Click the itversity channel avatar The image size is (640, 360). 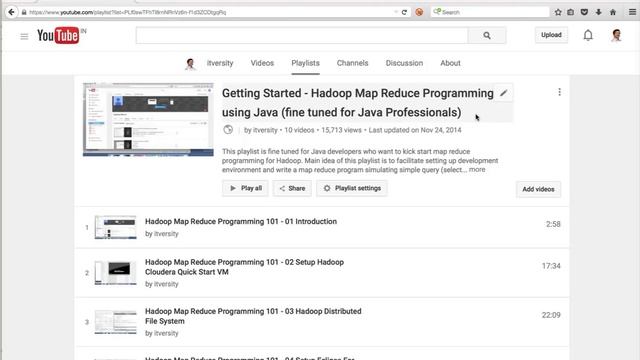click(190, 64)
